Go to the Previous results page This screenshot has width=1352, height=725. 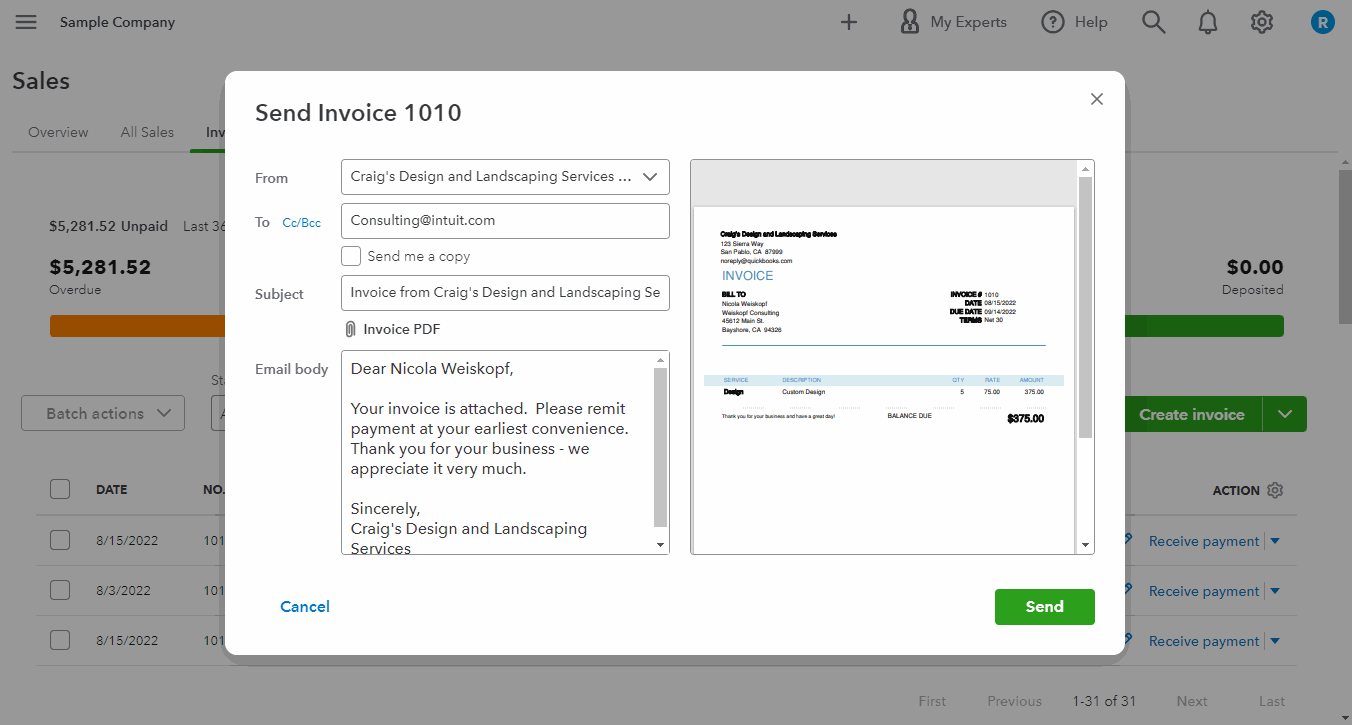tap(1014, 701)
